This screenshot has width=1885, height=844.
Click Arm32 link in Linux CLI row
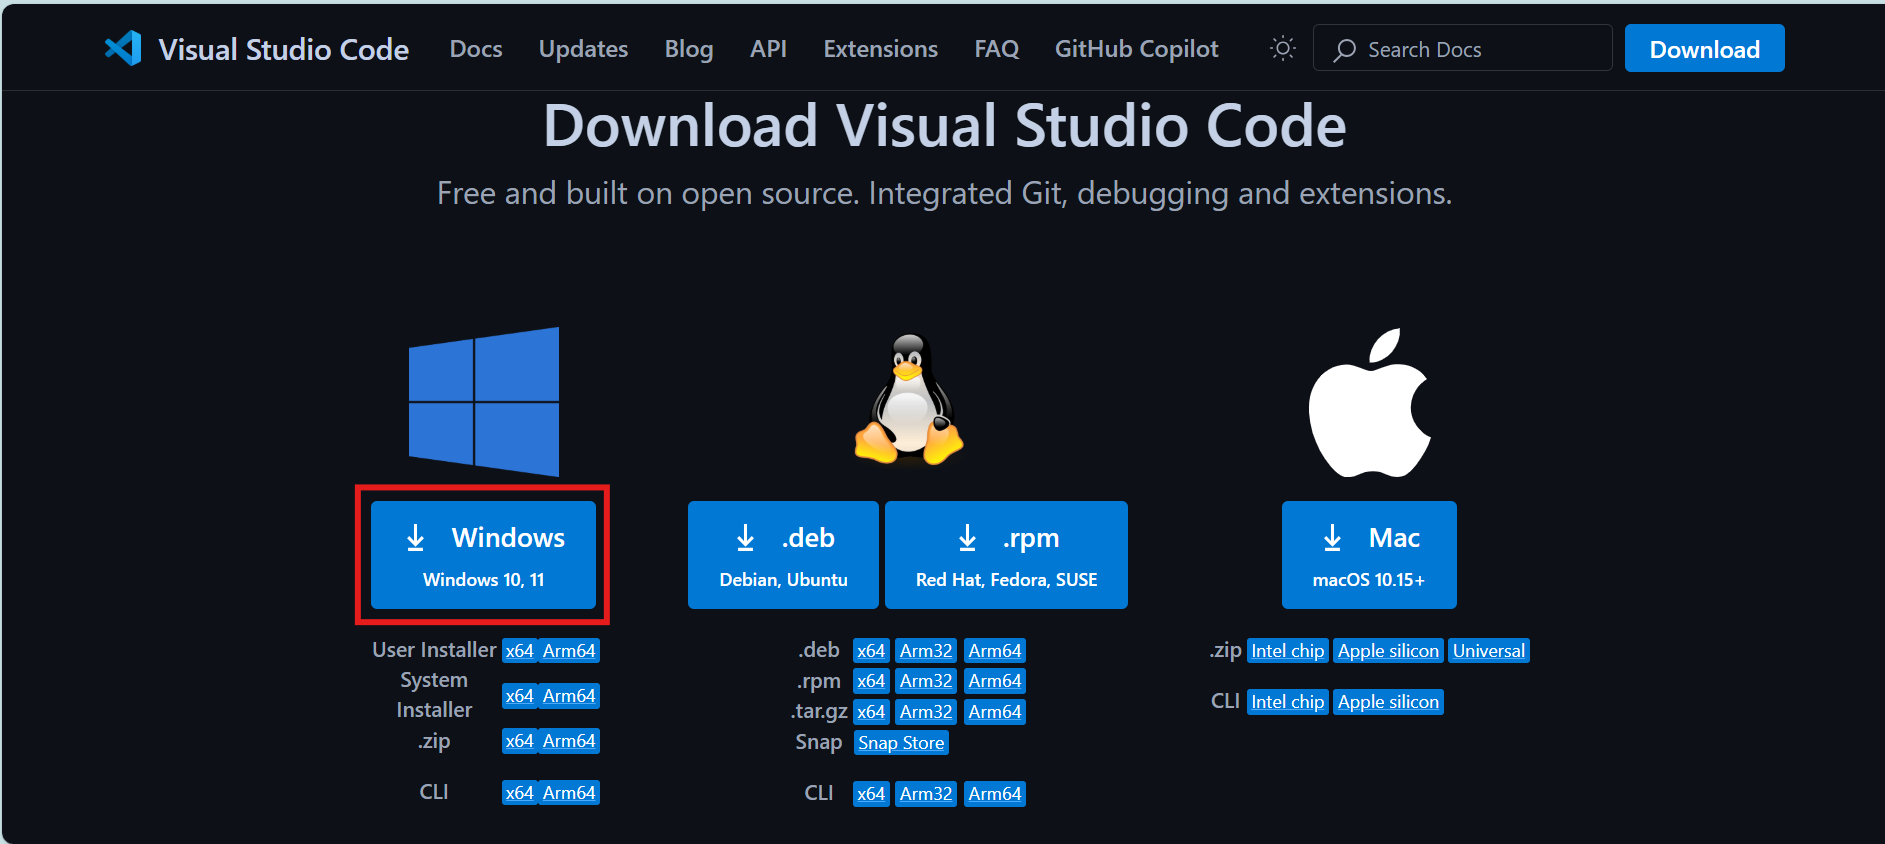[926, 794]
